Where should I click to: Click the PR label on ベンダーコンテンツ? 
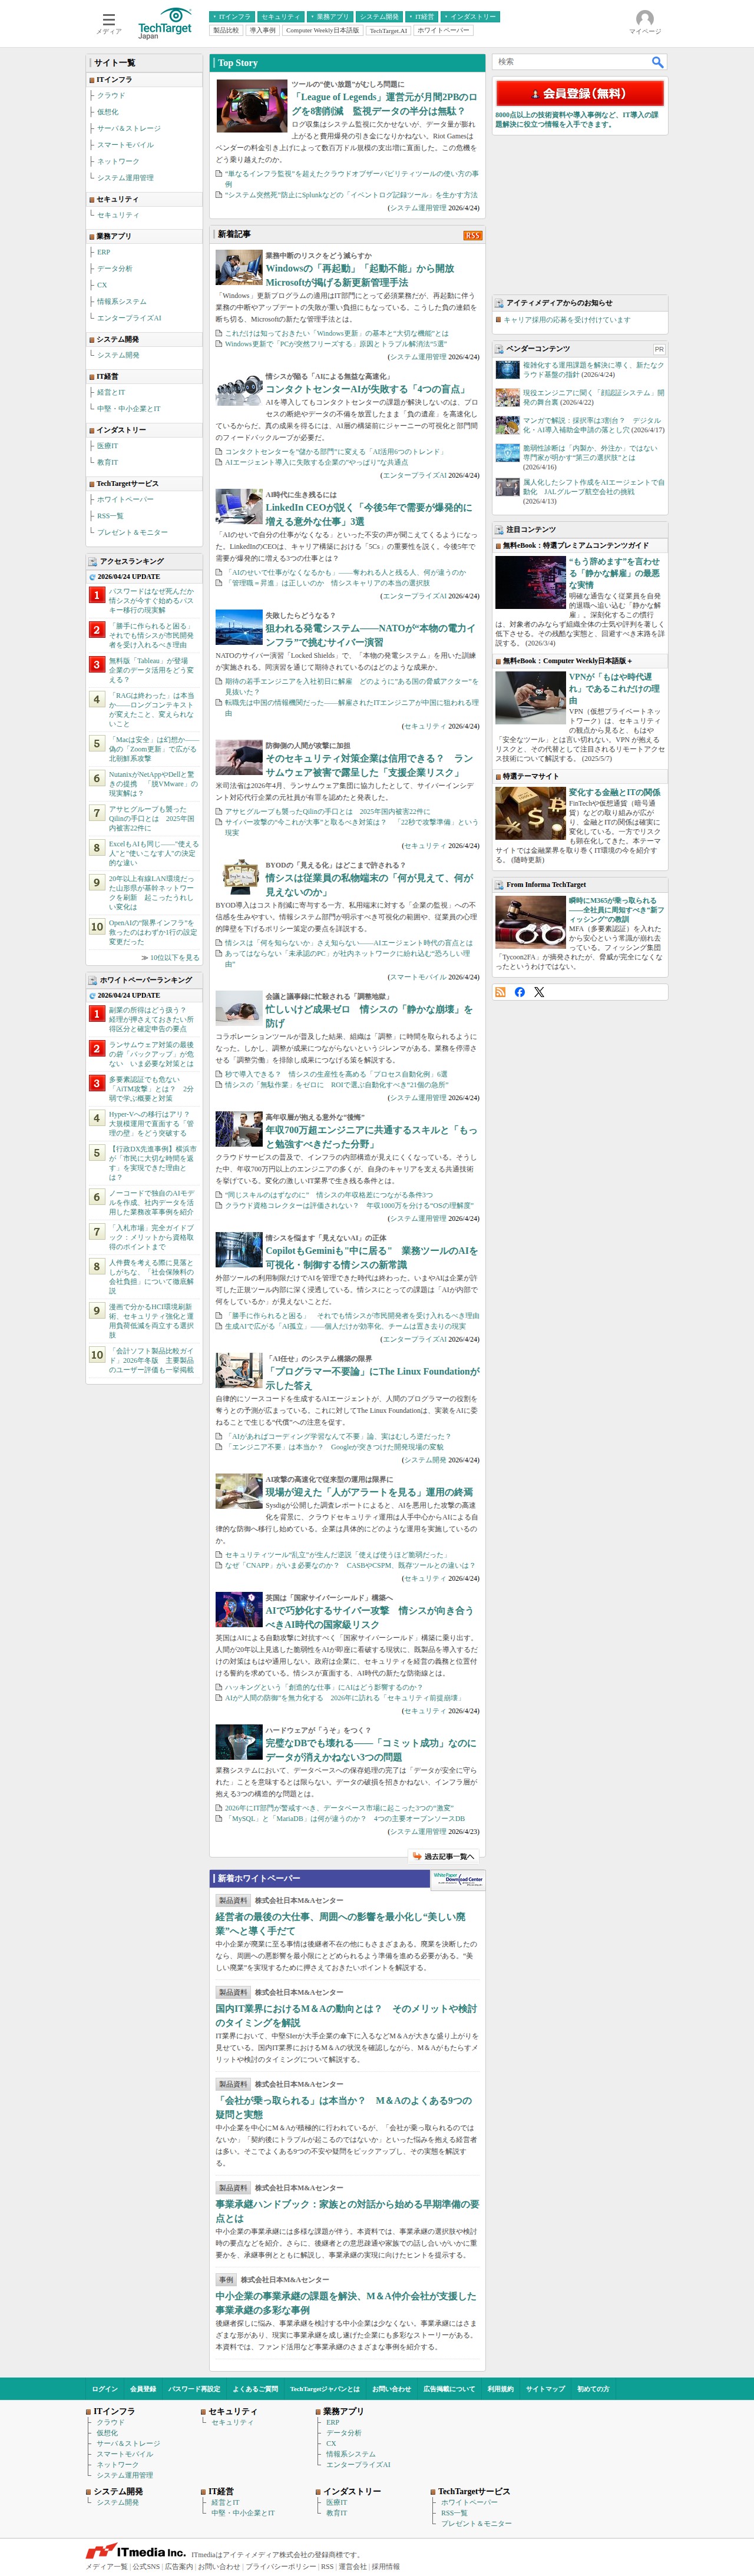659,349
